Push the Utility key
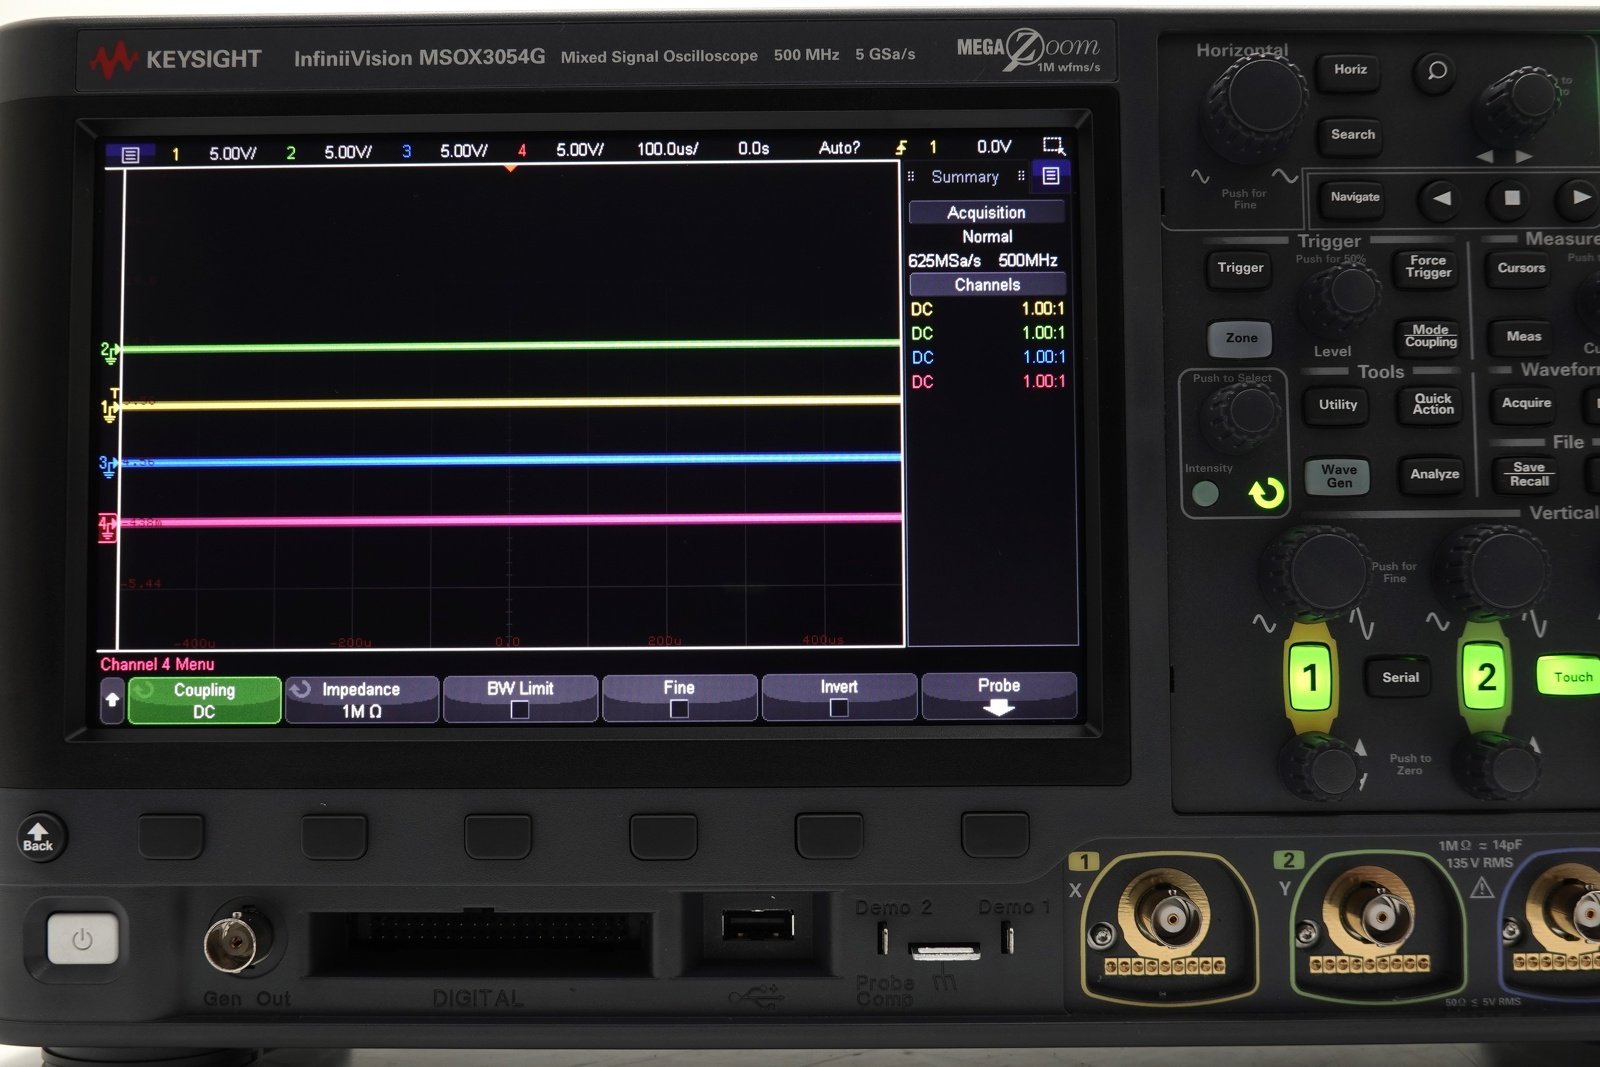This screenshot has width=1600, height=1067. point(1337,405)
